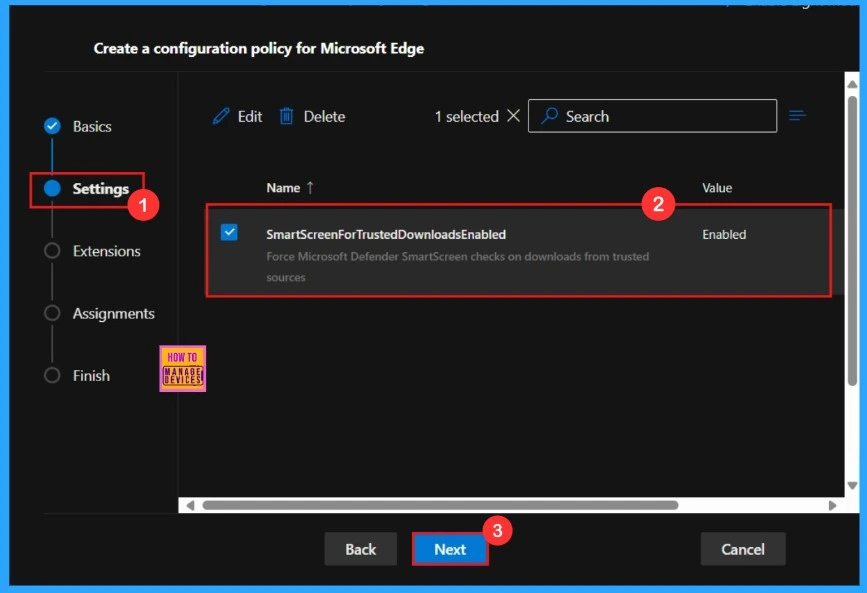Click the Edit label in toolbar
The image size is (867, 593).
click(250, 117)
